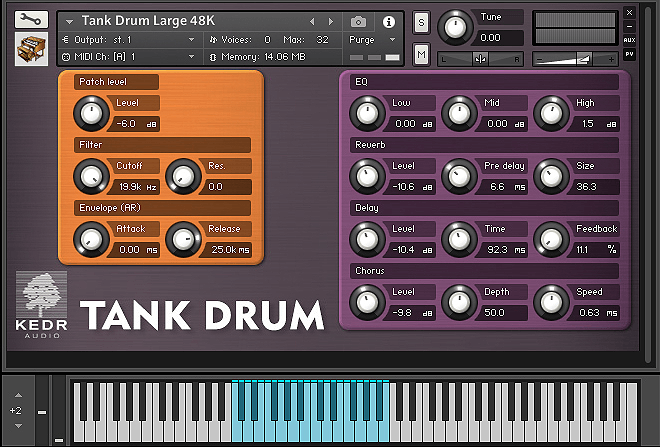Click the Release value 25.0k ms
The height and width of the screenshot is (447, 660).
(x=227, y=250)
